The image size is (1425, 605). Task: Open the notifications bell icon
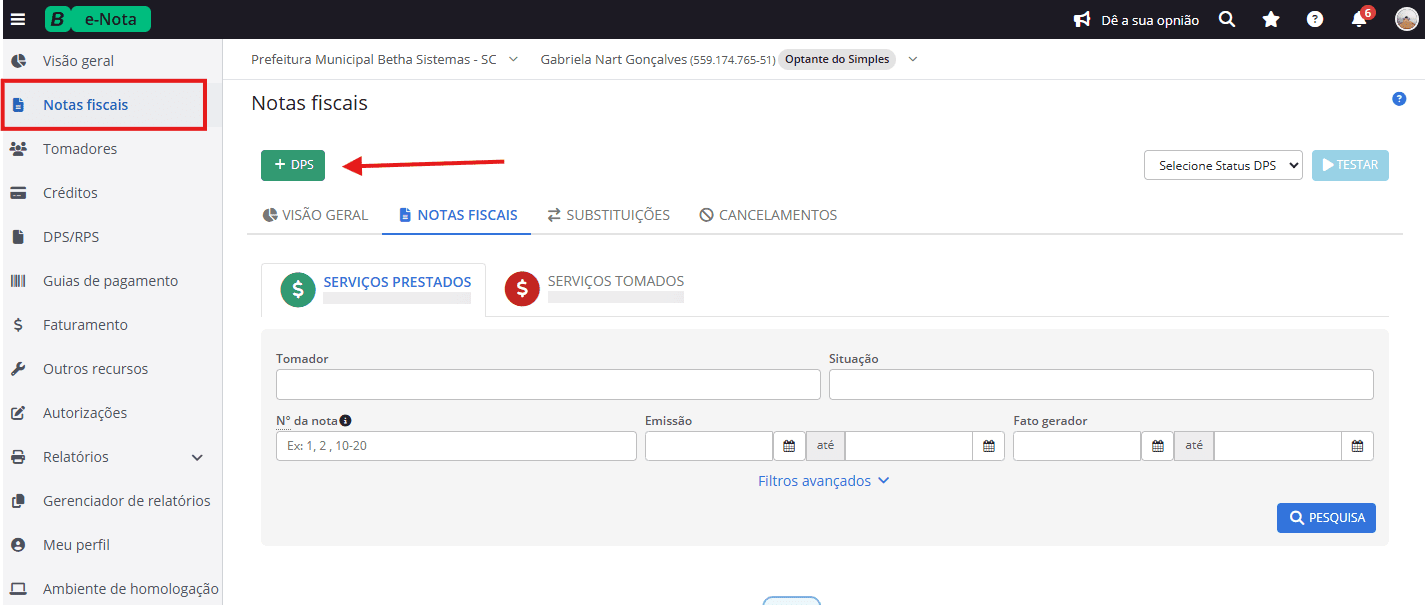[1358, 19]
